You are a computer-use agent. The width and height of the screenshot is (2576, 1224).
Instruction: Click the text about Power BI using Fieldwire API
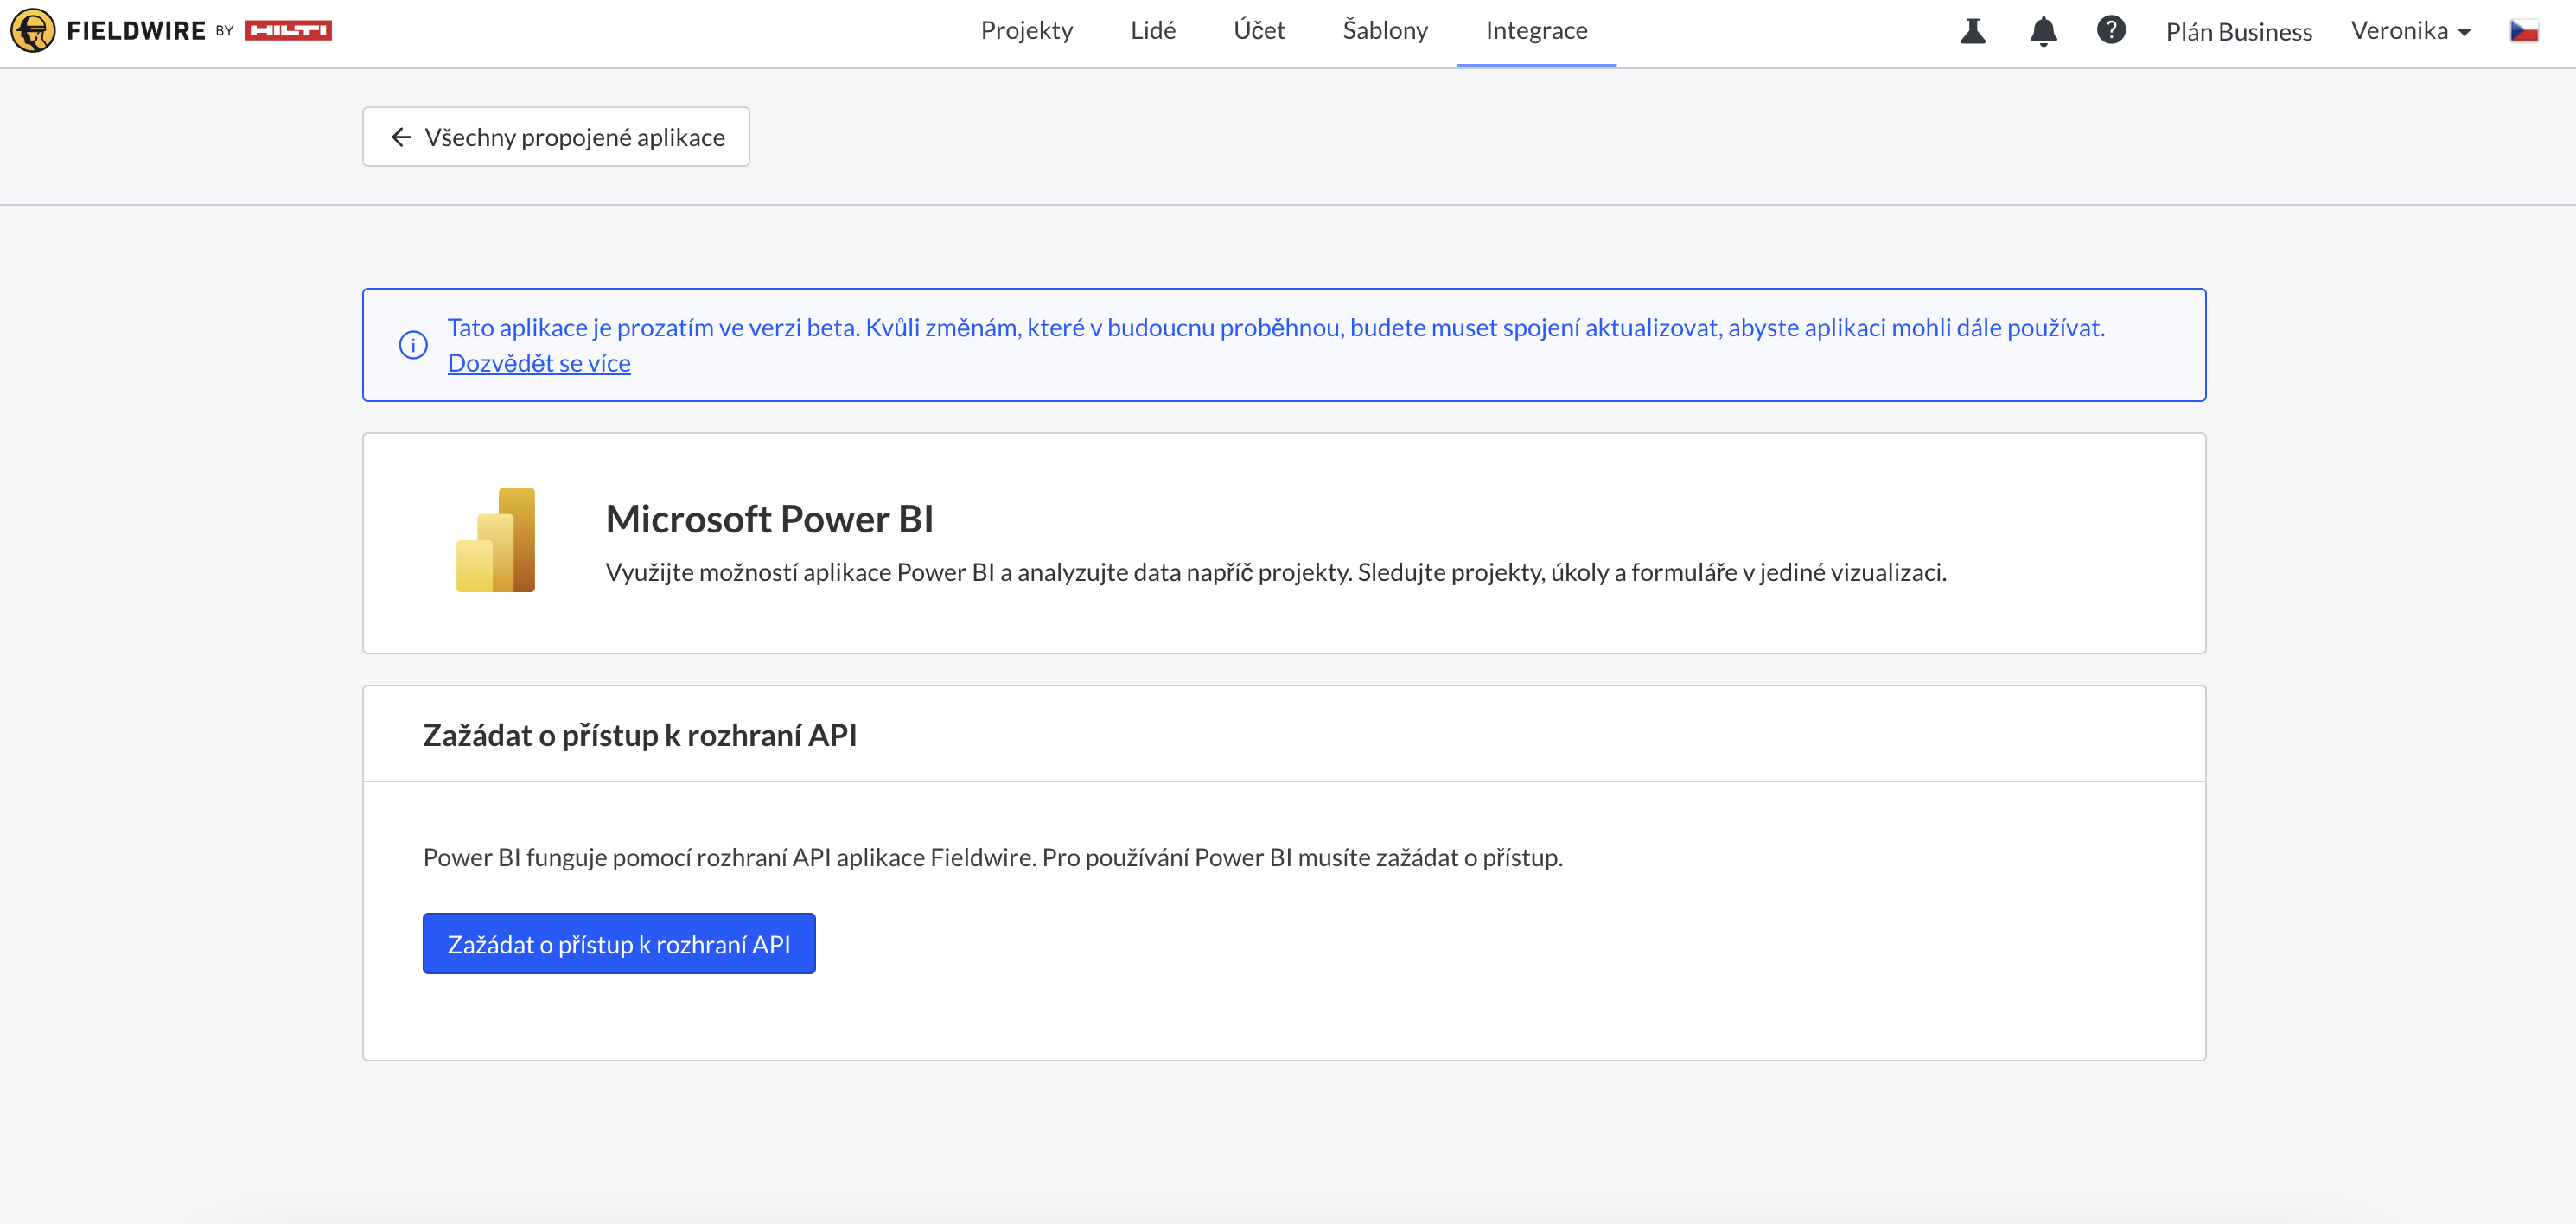coord(993,857)
